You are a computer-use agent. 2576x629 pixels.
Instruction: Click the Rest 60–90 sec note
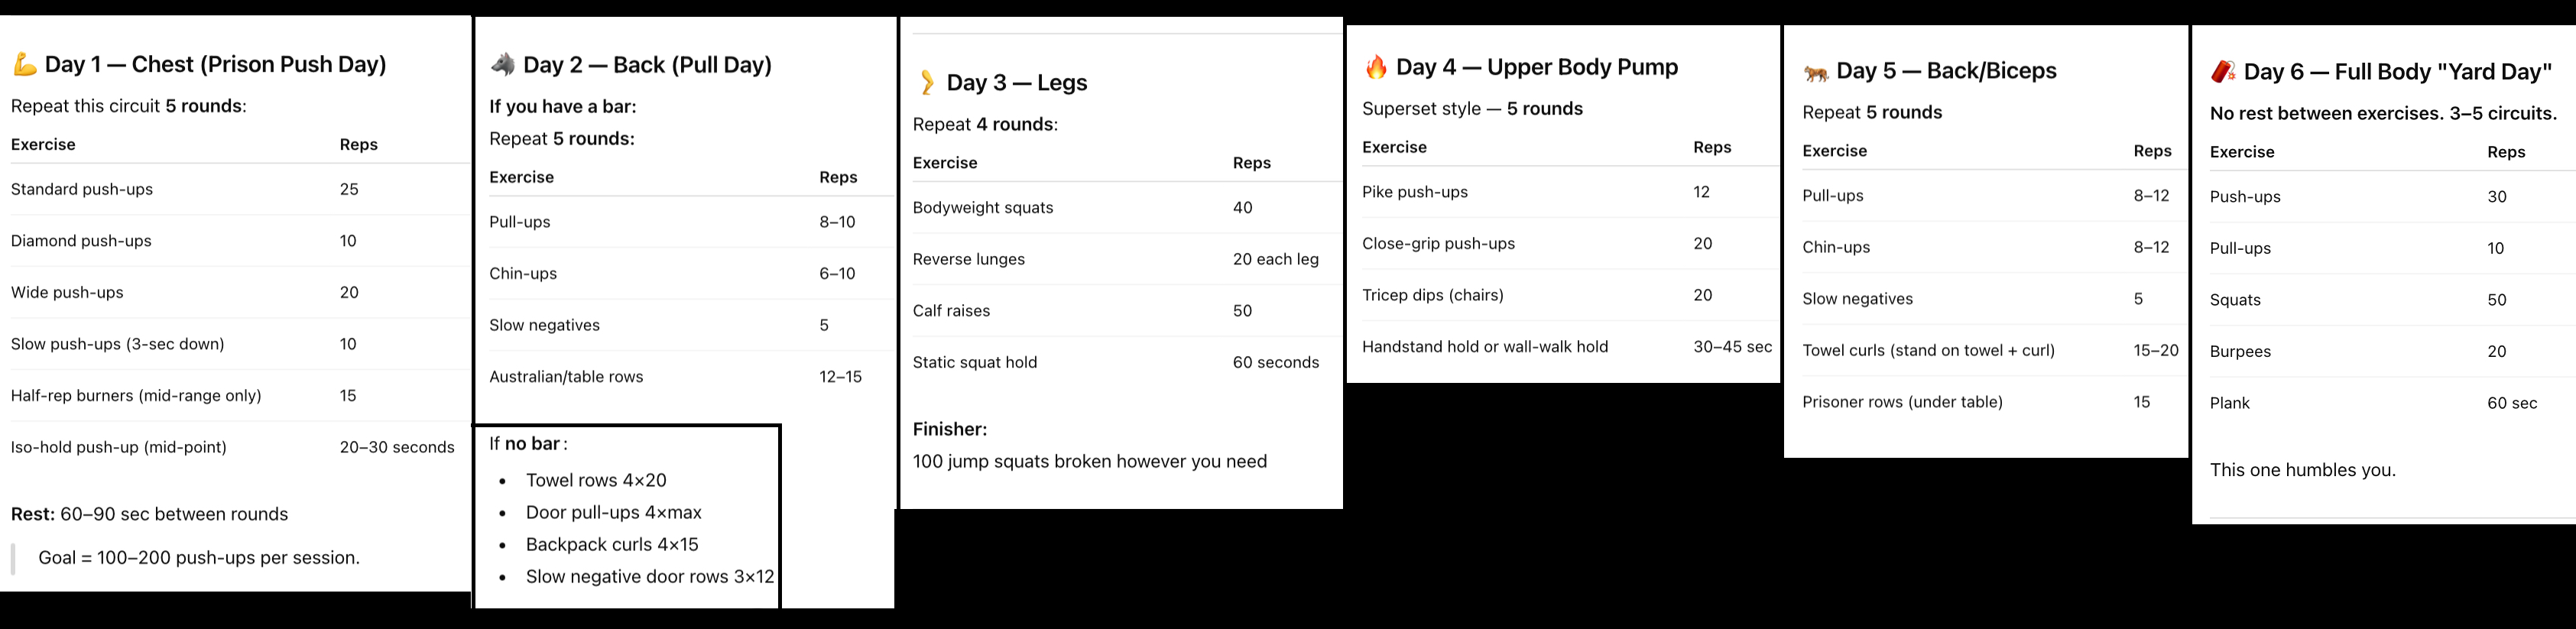coord(149,514)
